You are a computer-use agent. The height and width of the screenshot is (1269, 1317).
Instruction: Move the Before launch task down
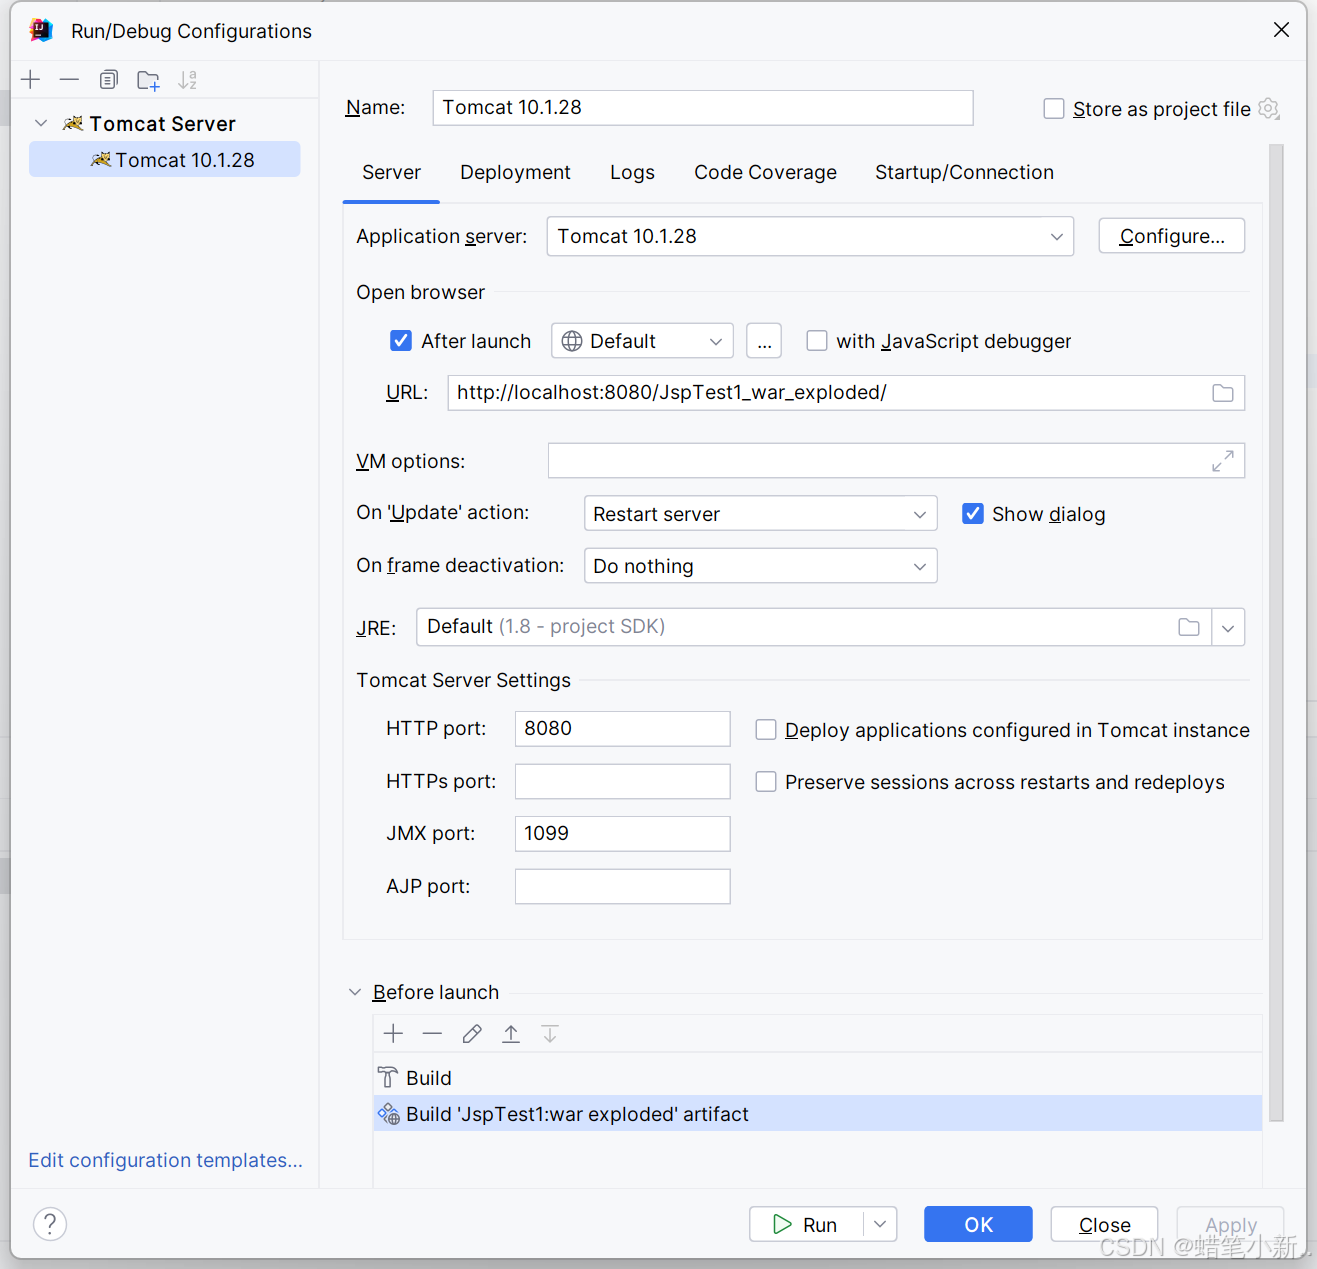[550, 1034]
